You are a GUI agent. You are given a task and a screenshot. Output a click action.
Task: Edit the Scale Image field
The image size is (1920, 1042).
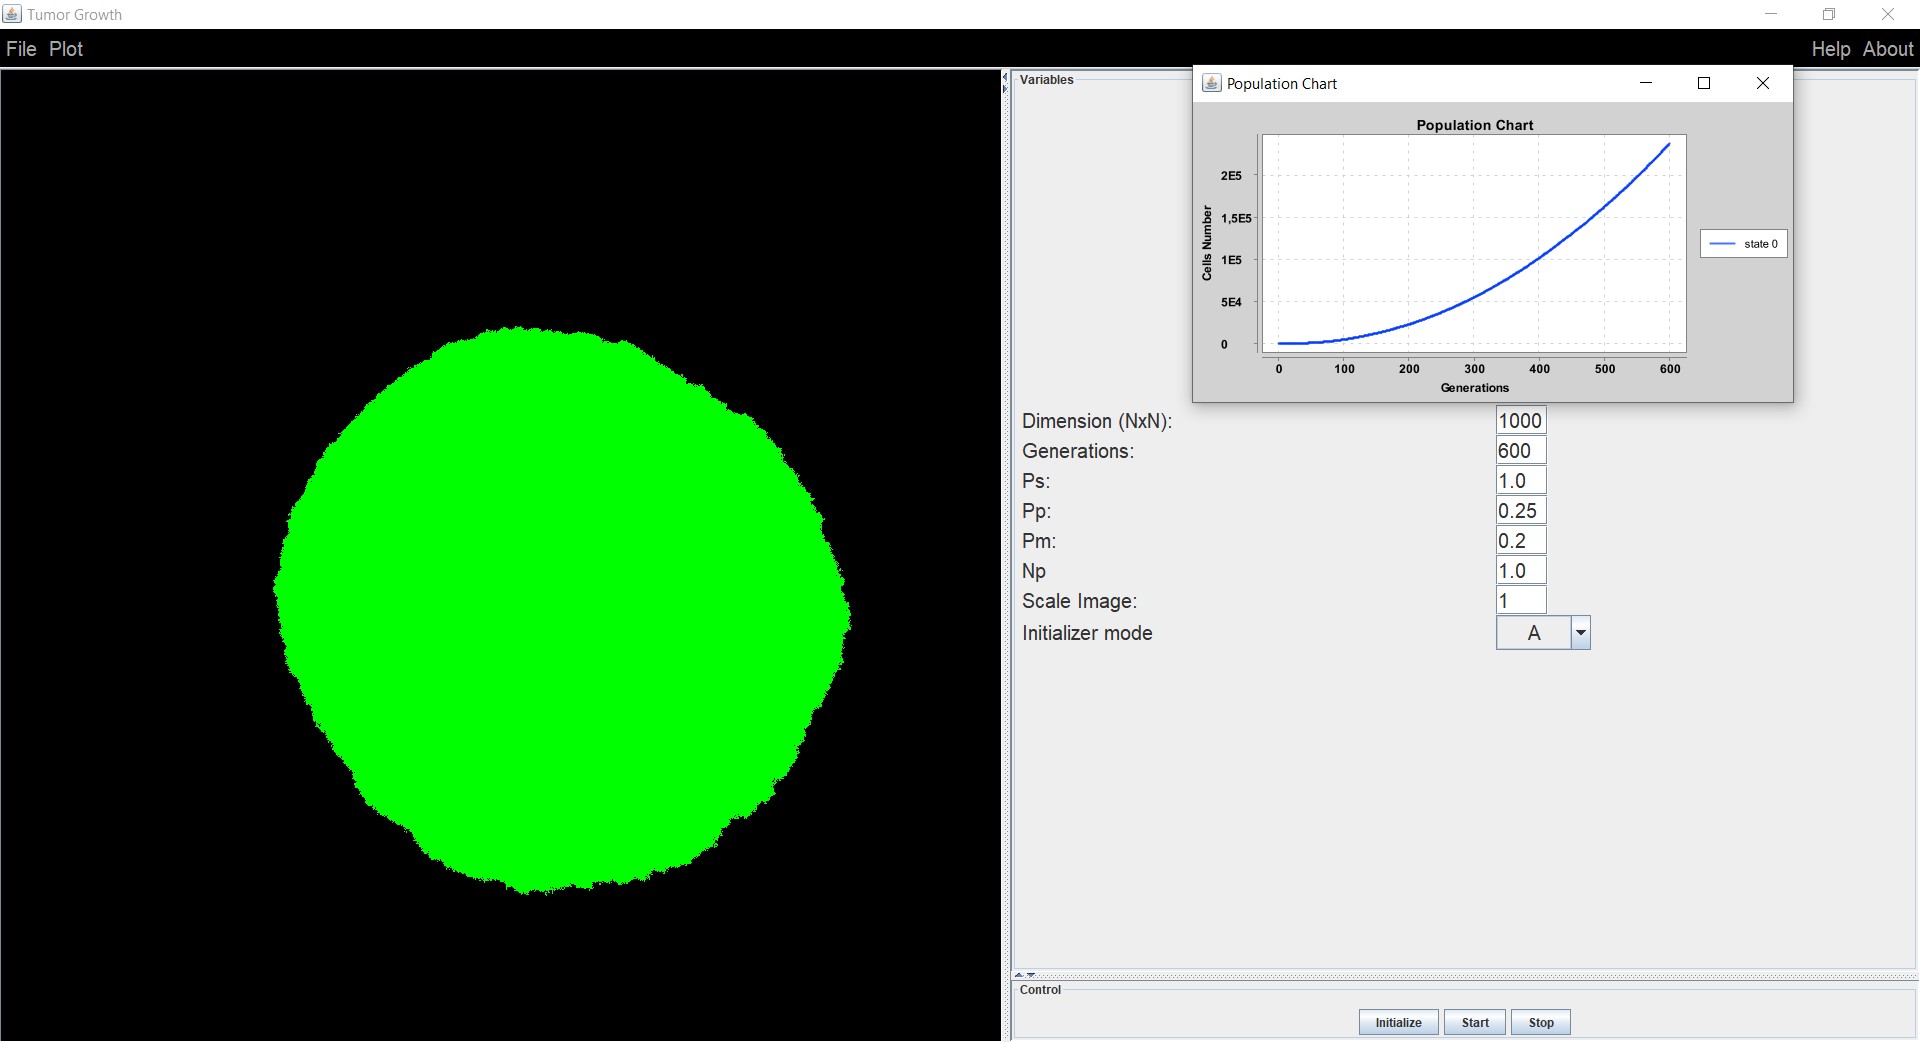pos(1521,601)
